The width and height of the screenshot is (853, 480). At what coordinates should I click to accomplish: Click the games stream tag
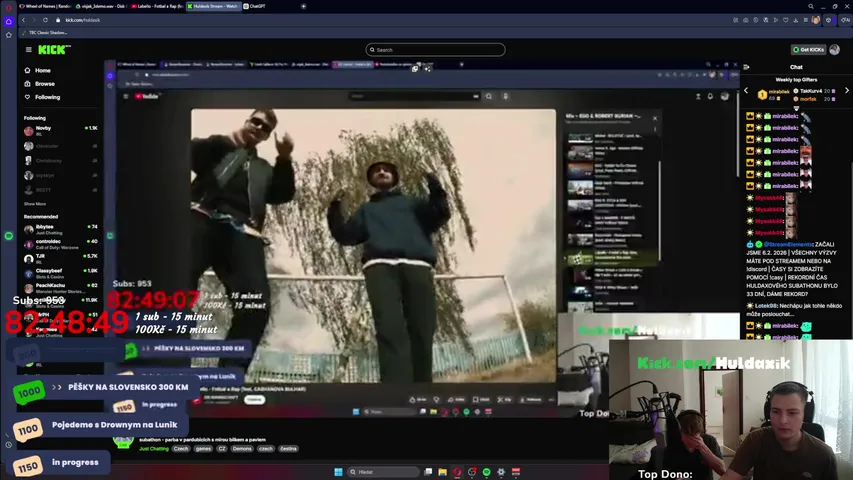203,449
